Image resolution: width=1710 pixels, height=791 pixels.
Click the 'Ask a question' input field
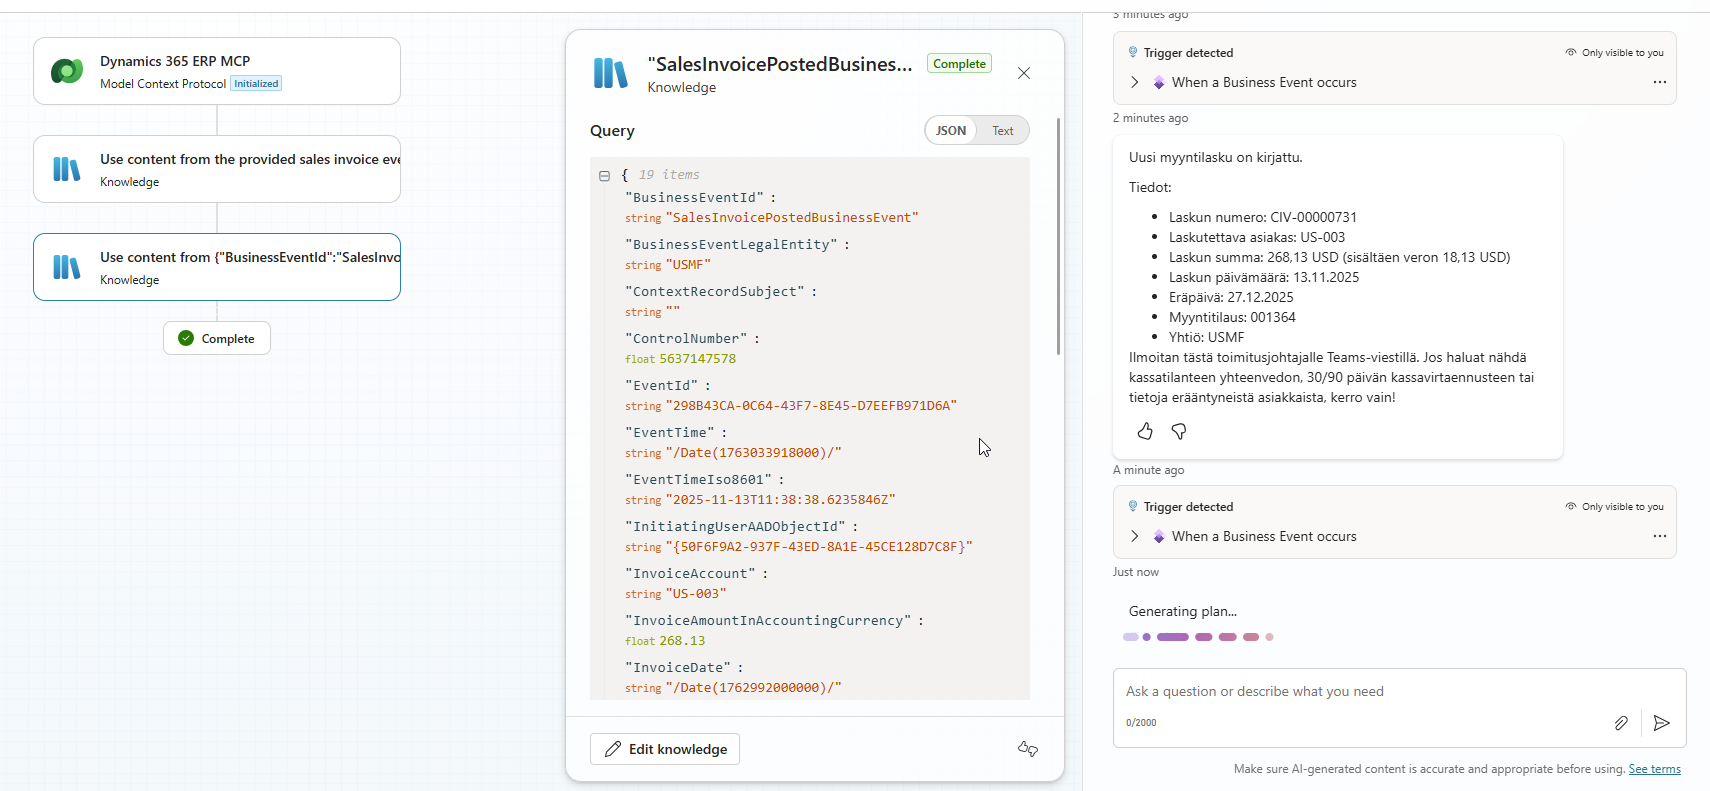click(1360, 692)
